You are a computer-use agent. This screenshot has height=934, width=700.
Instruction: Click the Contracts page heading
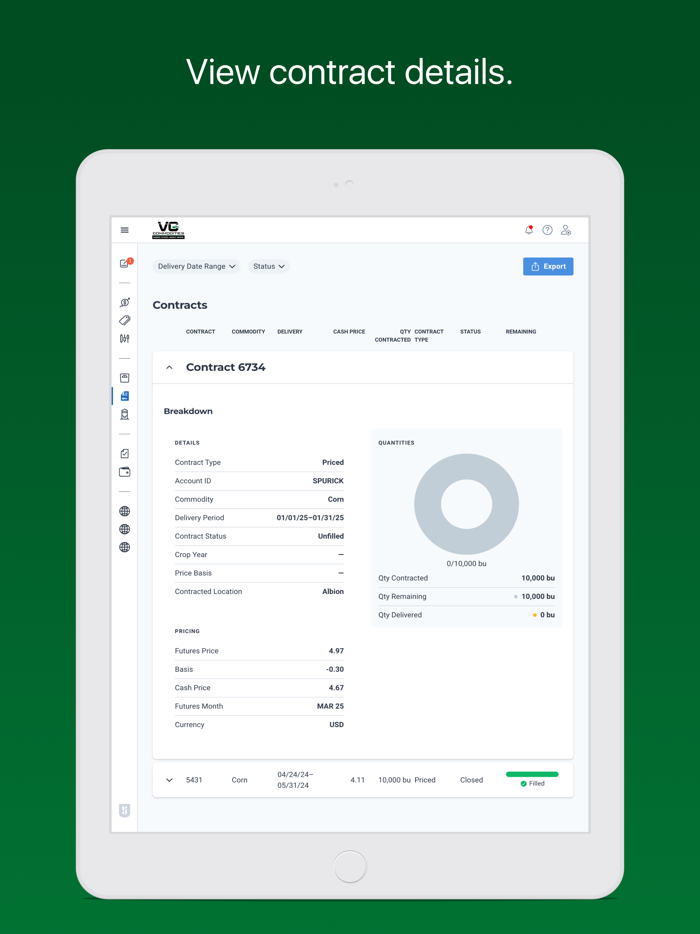[180, 305]
